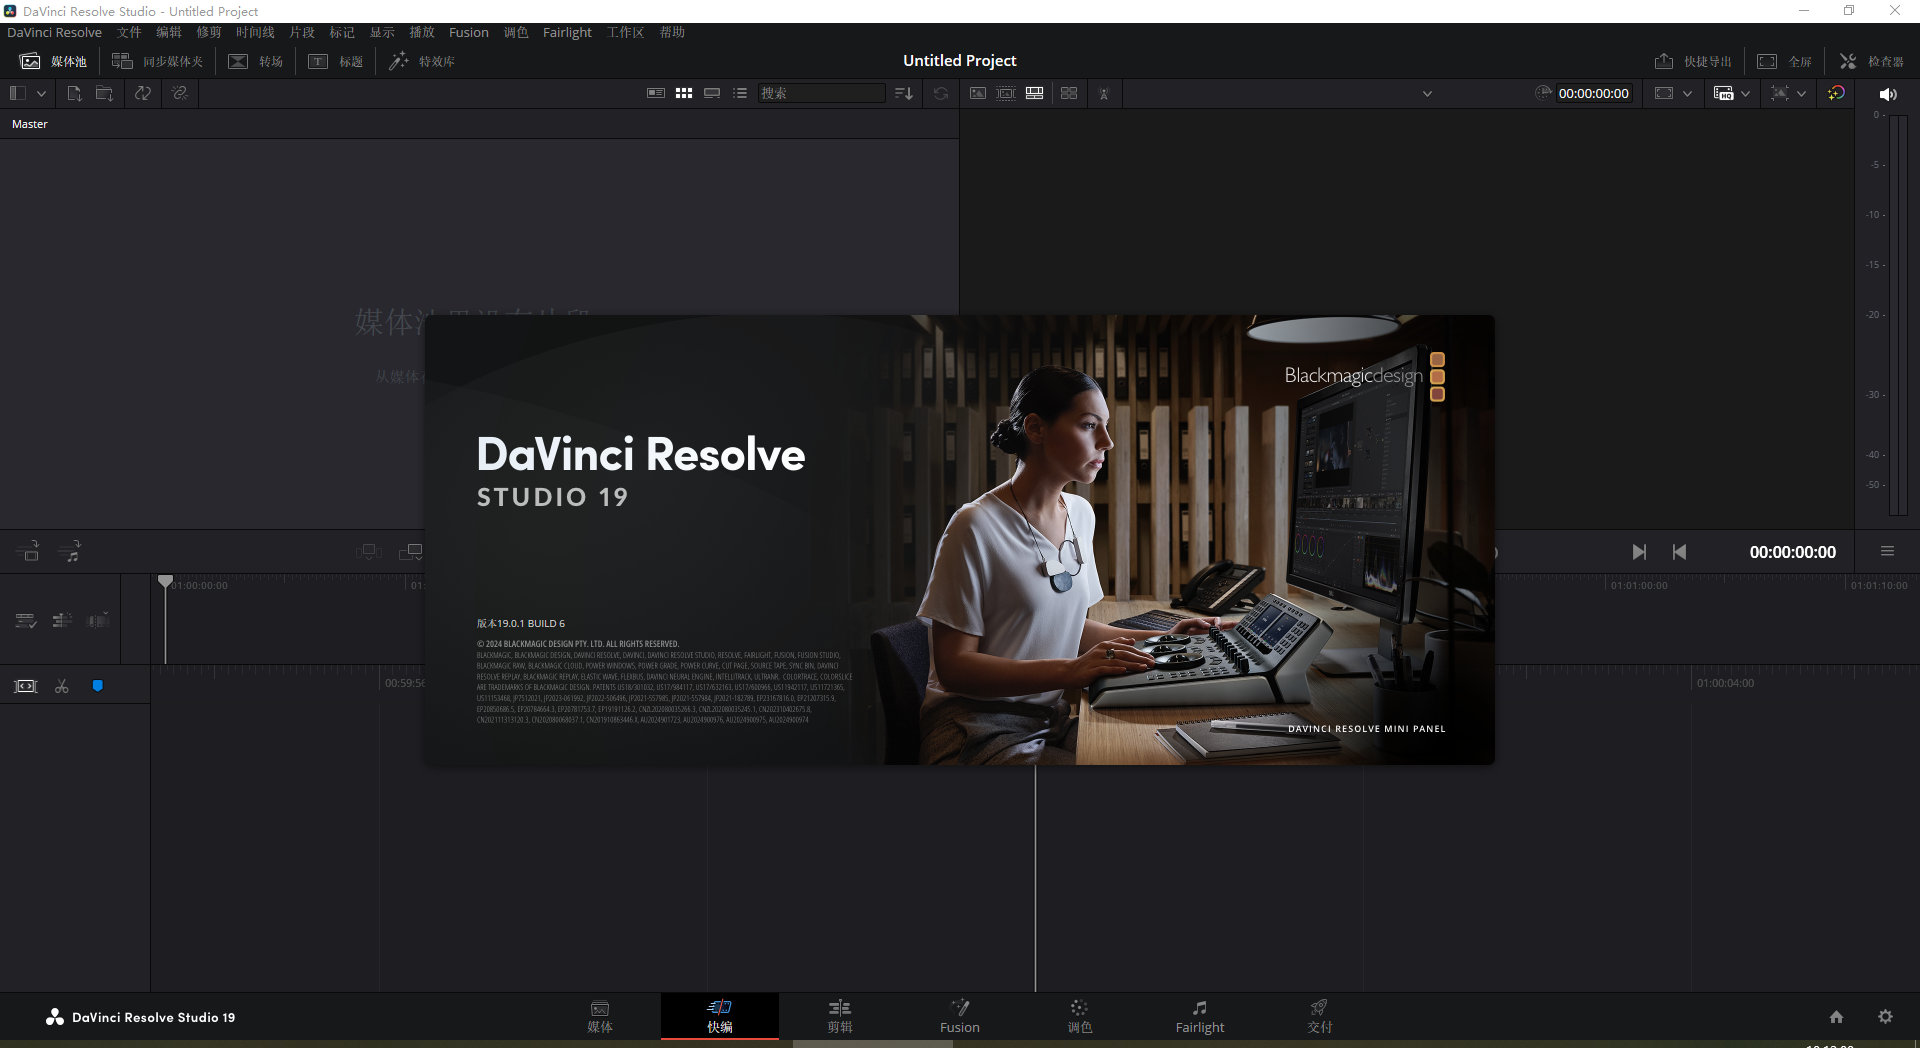
Task: Expand the bin list dropdown chevron
Action: (41, 93)
